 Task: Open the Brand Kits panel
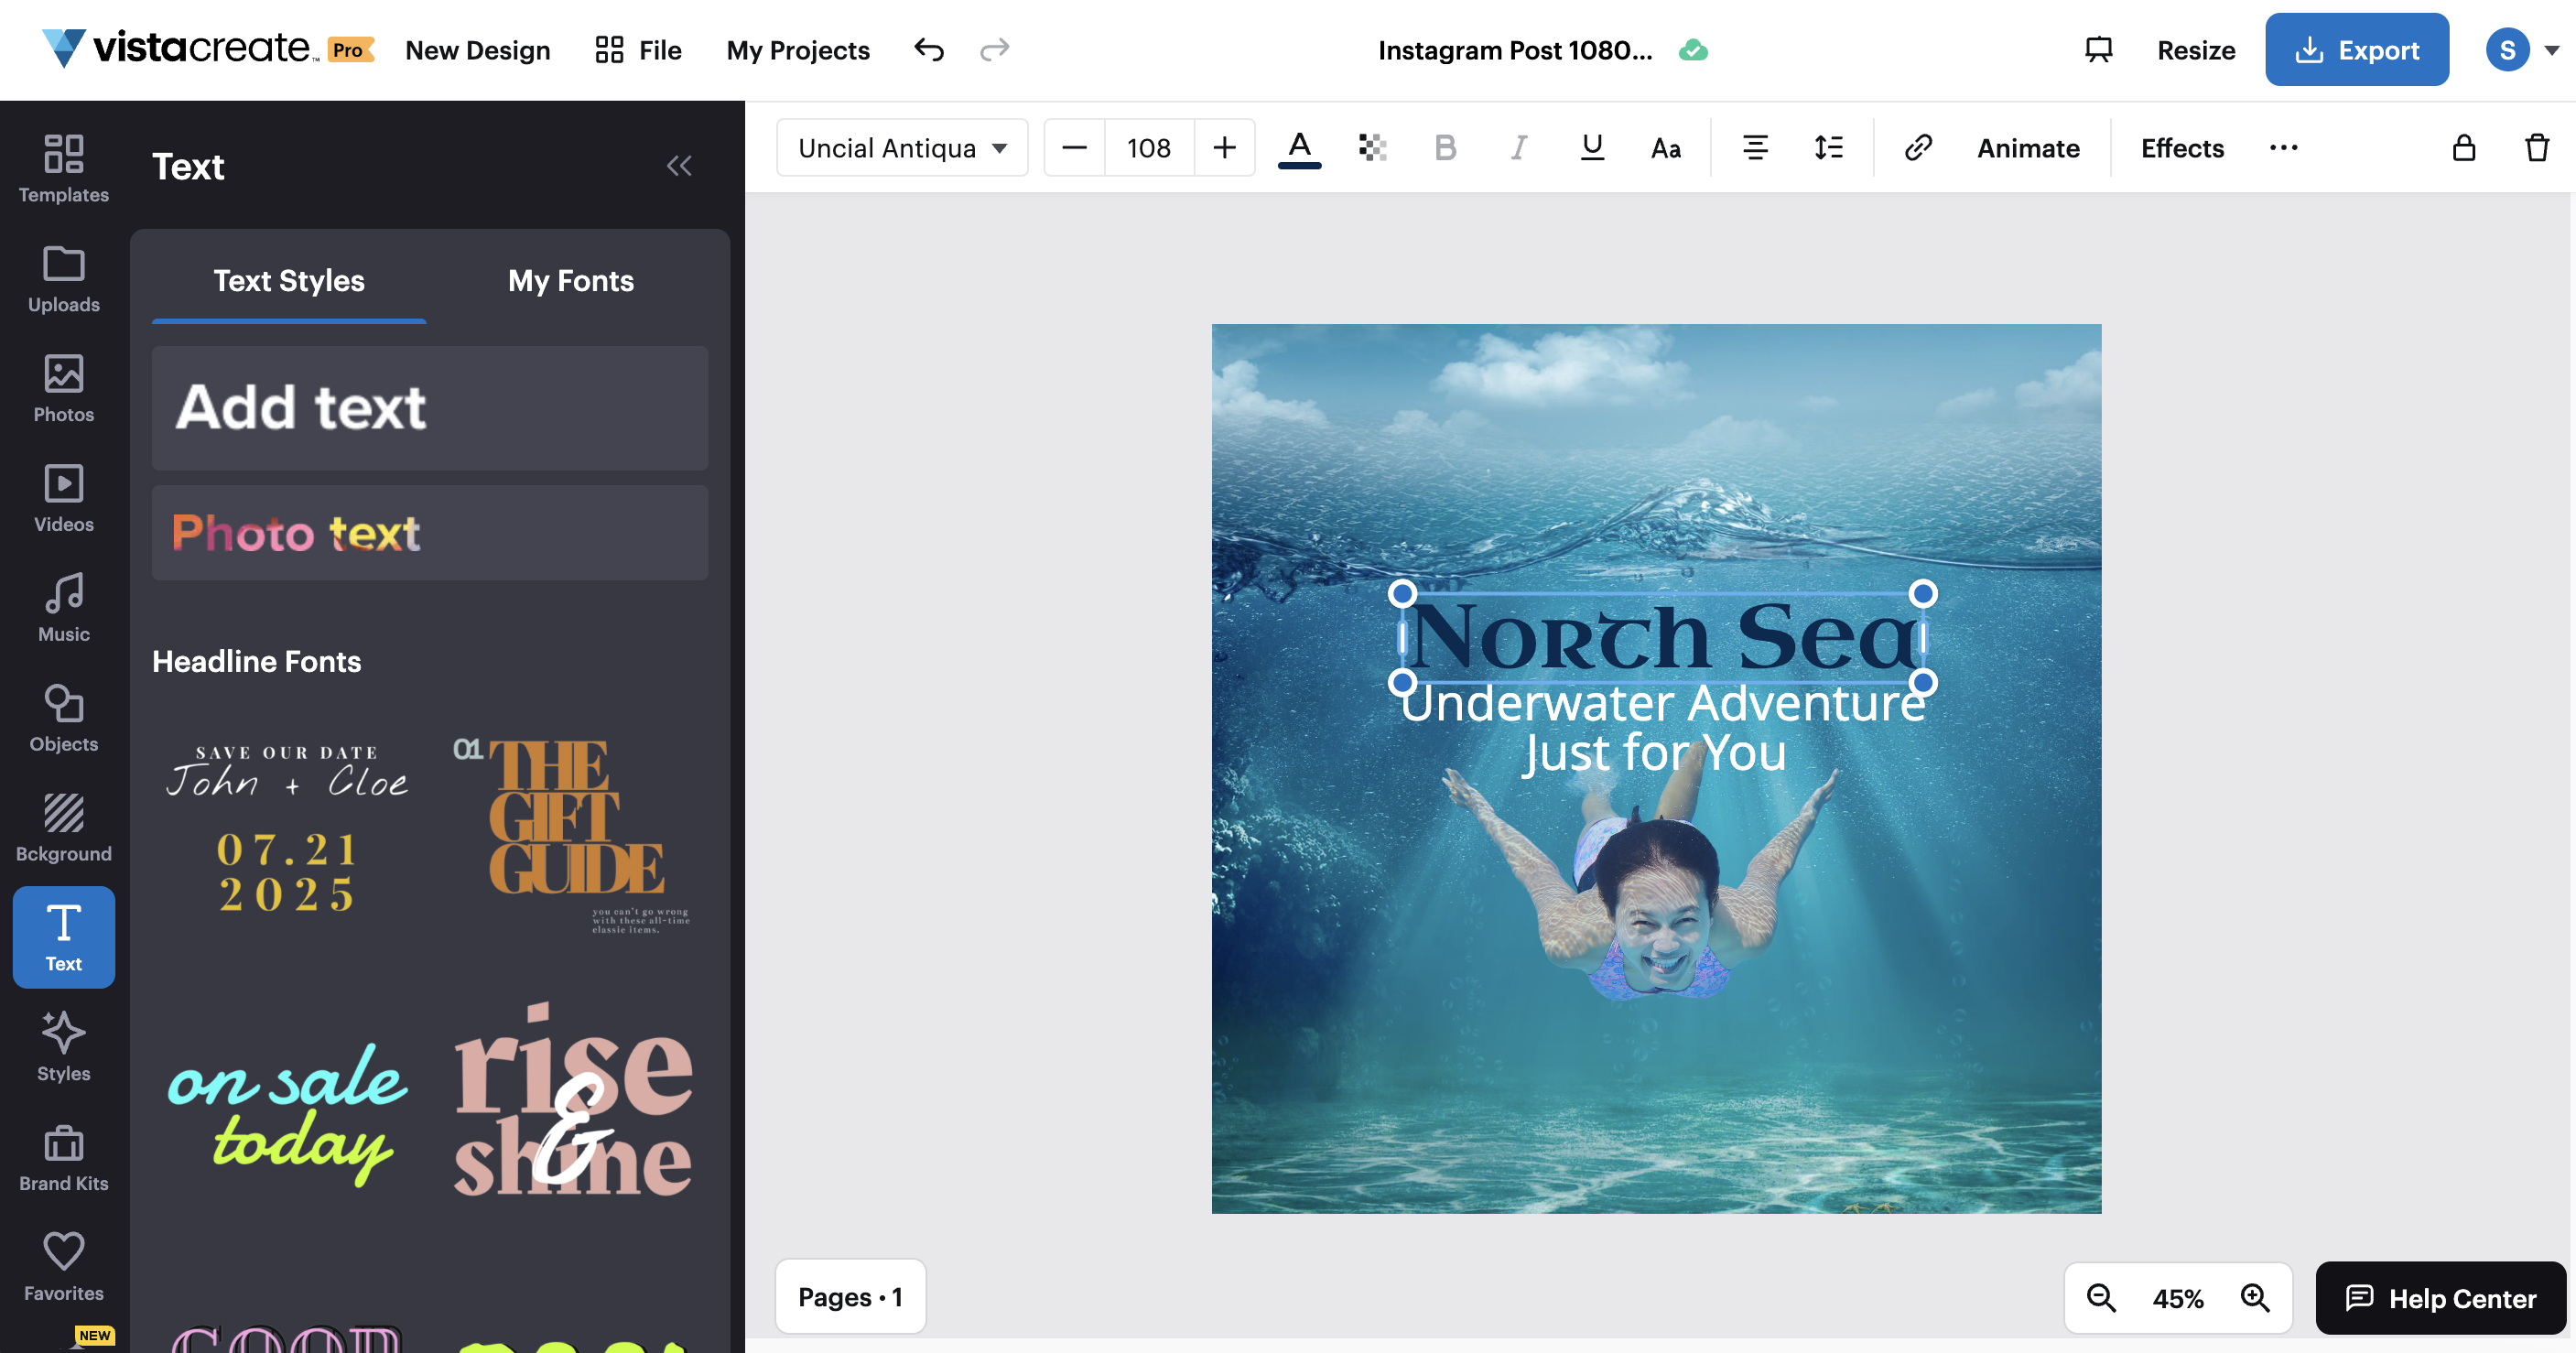tap(64, 1157)
